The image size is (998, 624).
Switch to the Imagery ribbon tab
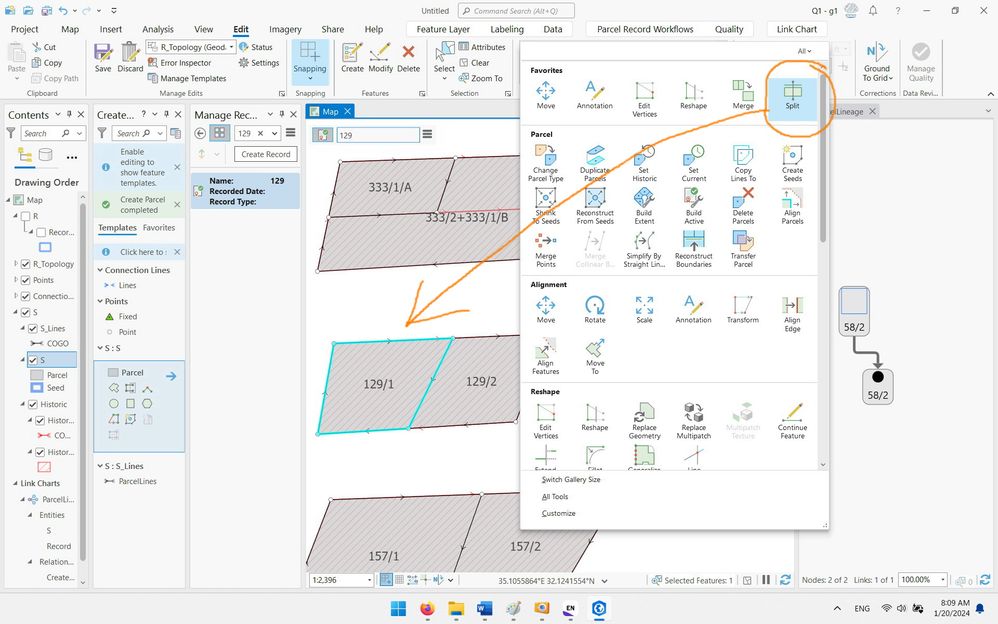pyautogui.click(x=285, y=29)
